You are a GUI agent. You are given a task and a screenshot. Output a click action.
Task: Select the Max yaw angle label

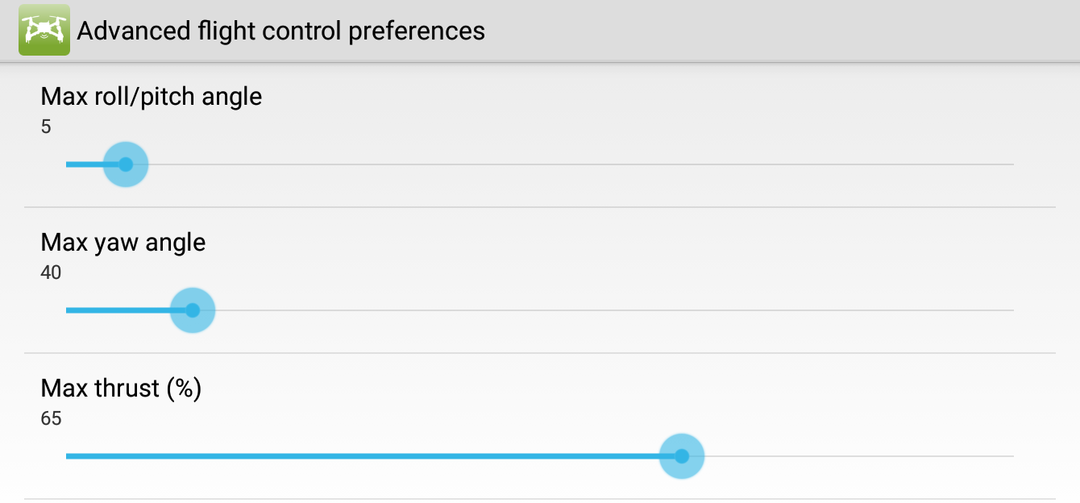click(123, 242)
